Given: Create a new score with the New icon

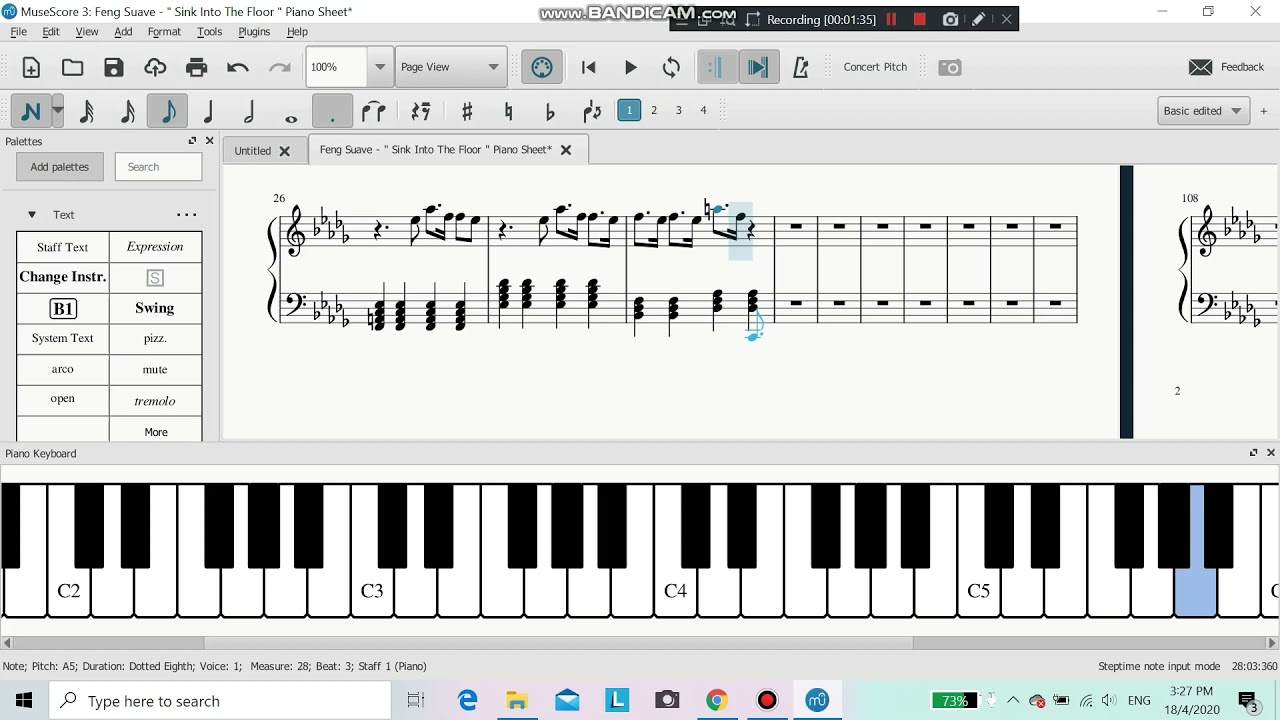Looking at the screenshot, I should click(31, 68).
